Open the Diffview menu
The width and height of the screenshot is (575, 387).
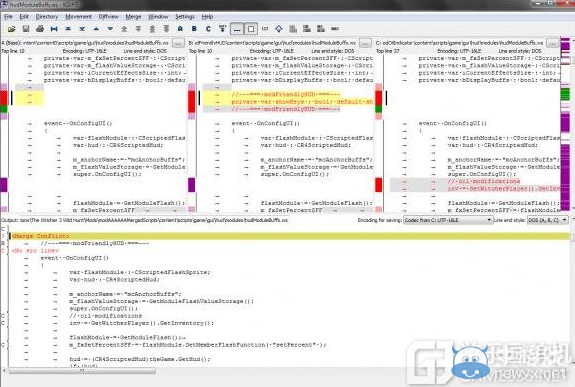click(109, 17)
